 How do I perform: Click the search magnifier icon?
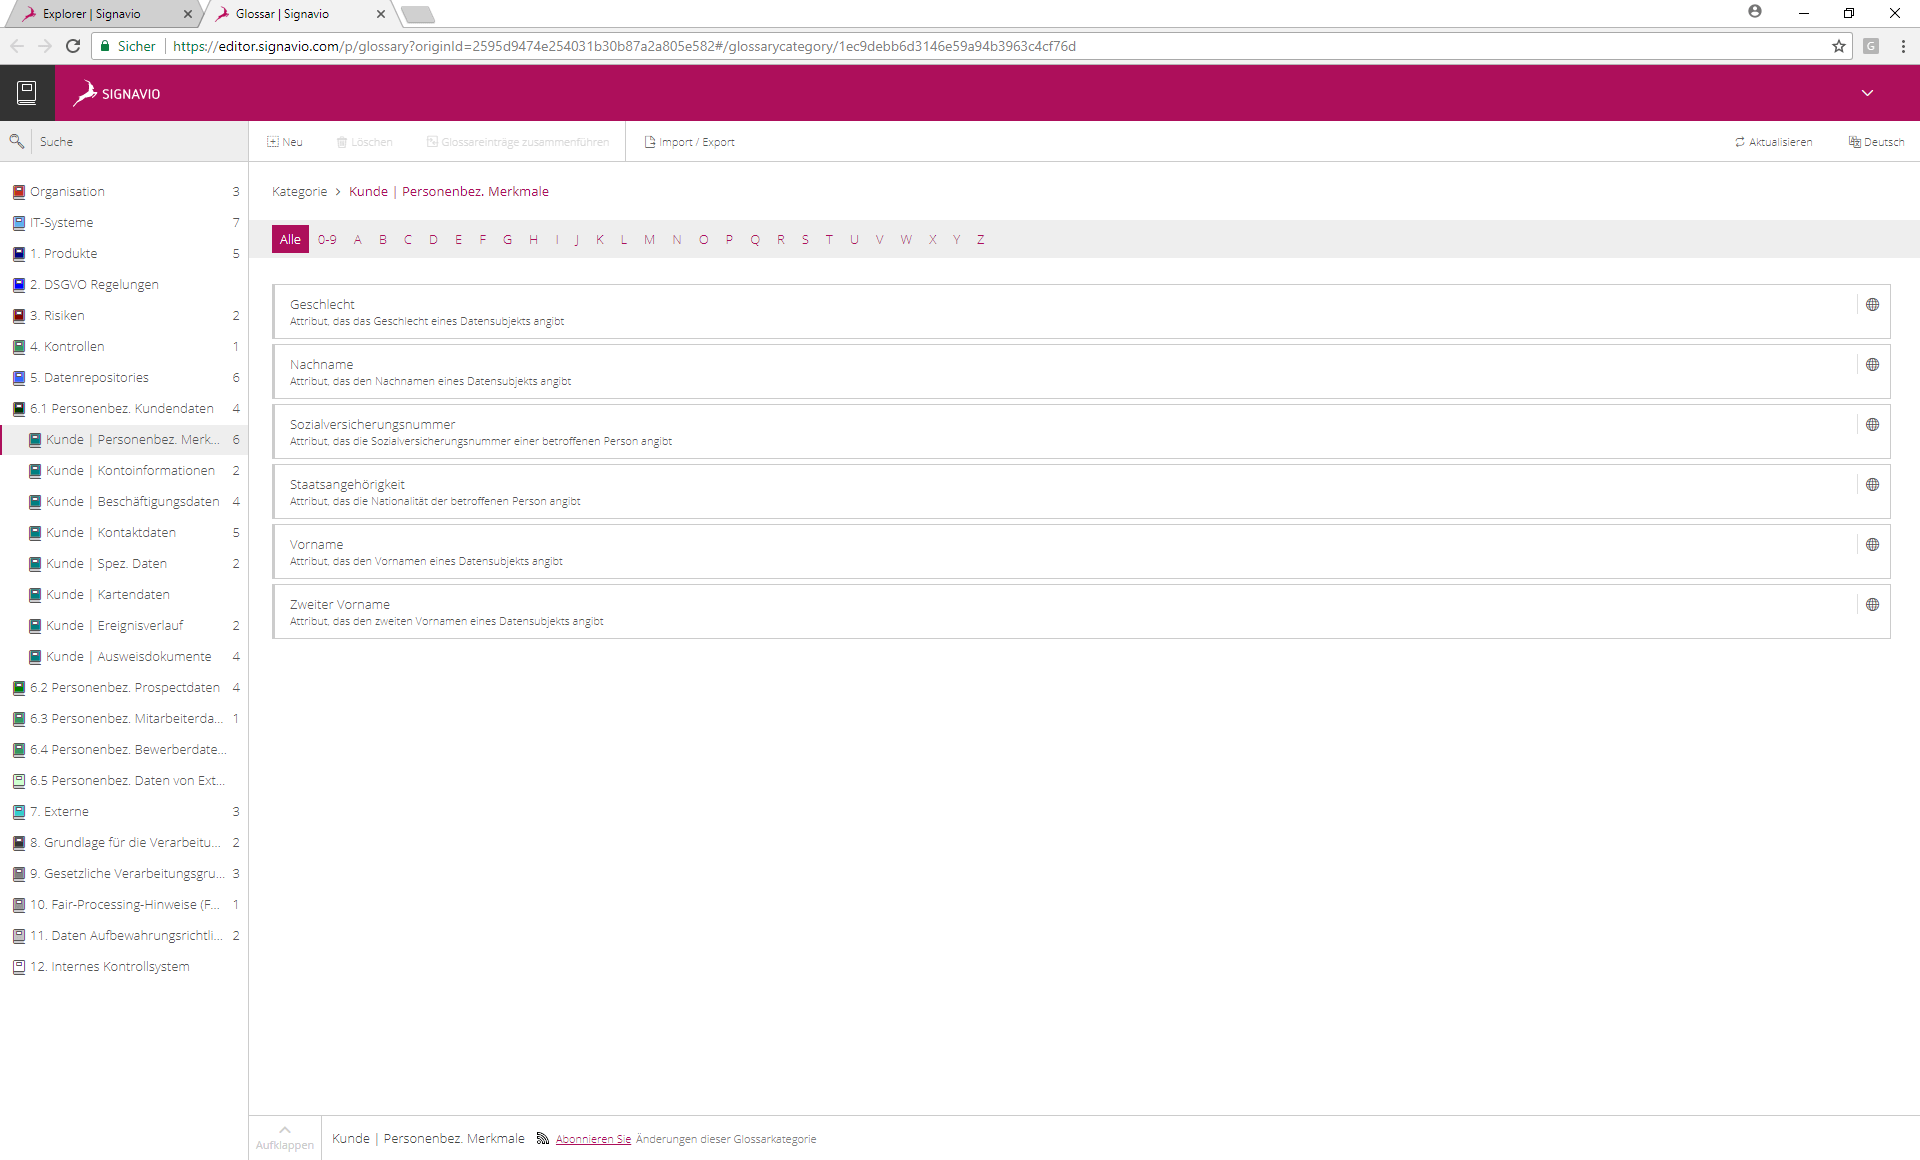[16, 141]
